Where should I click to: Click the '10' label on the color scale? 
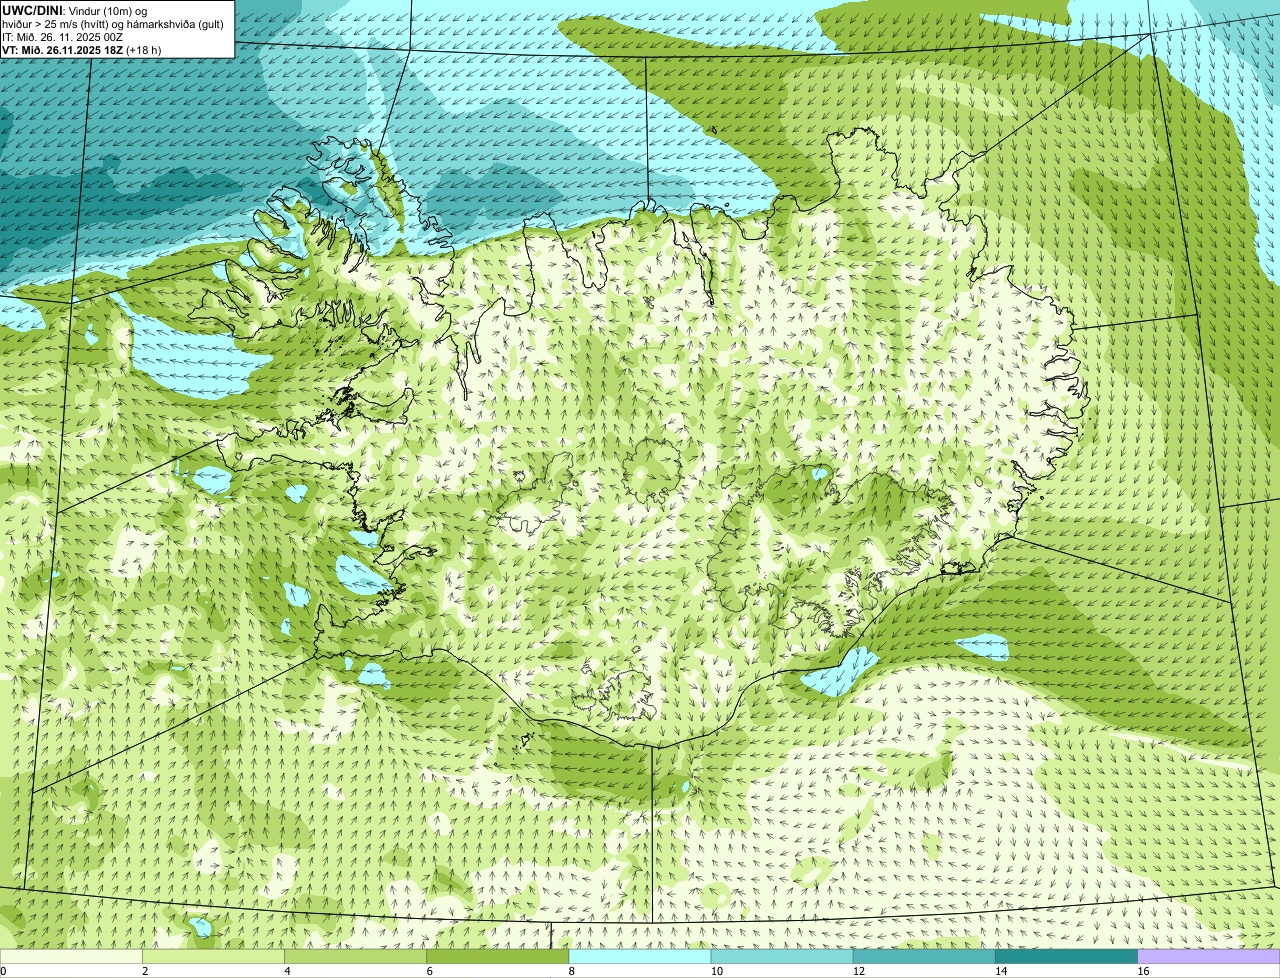point(716,971)
